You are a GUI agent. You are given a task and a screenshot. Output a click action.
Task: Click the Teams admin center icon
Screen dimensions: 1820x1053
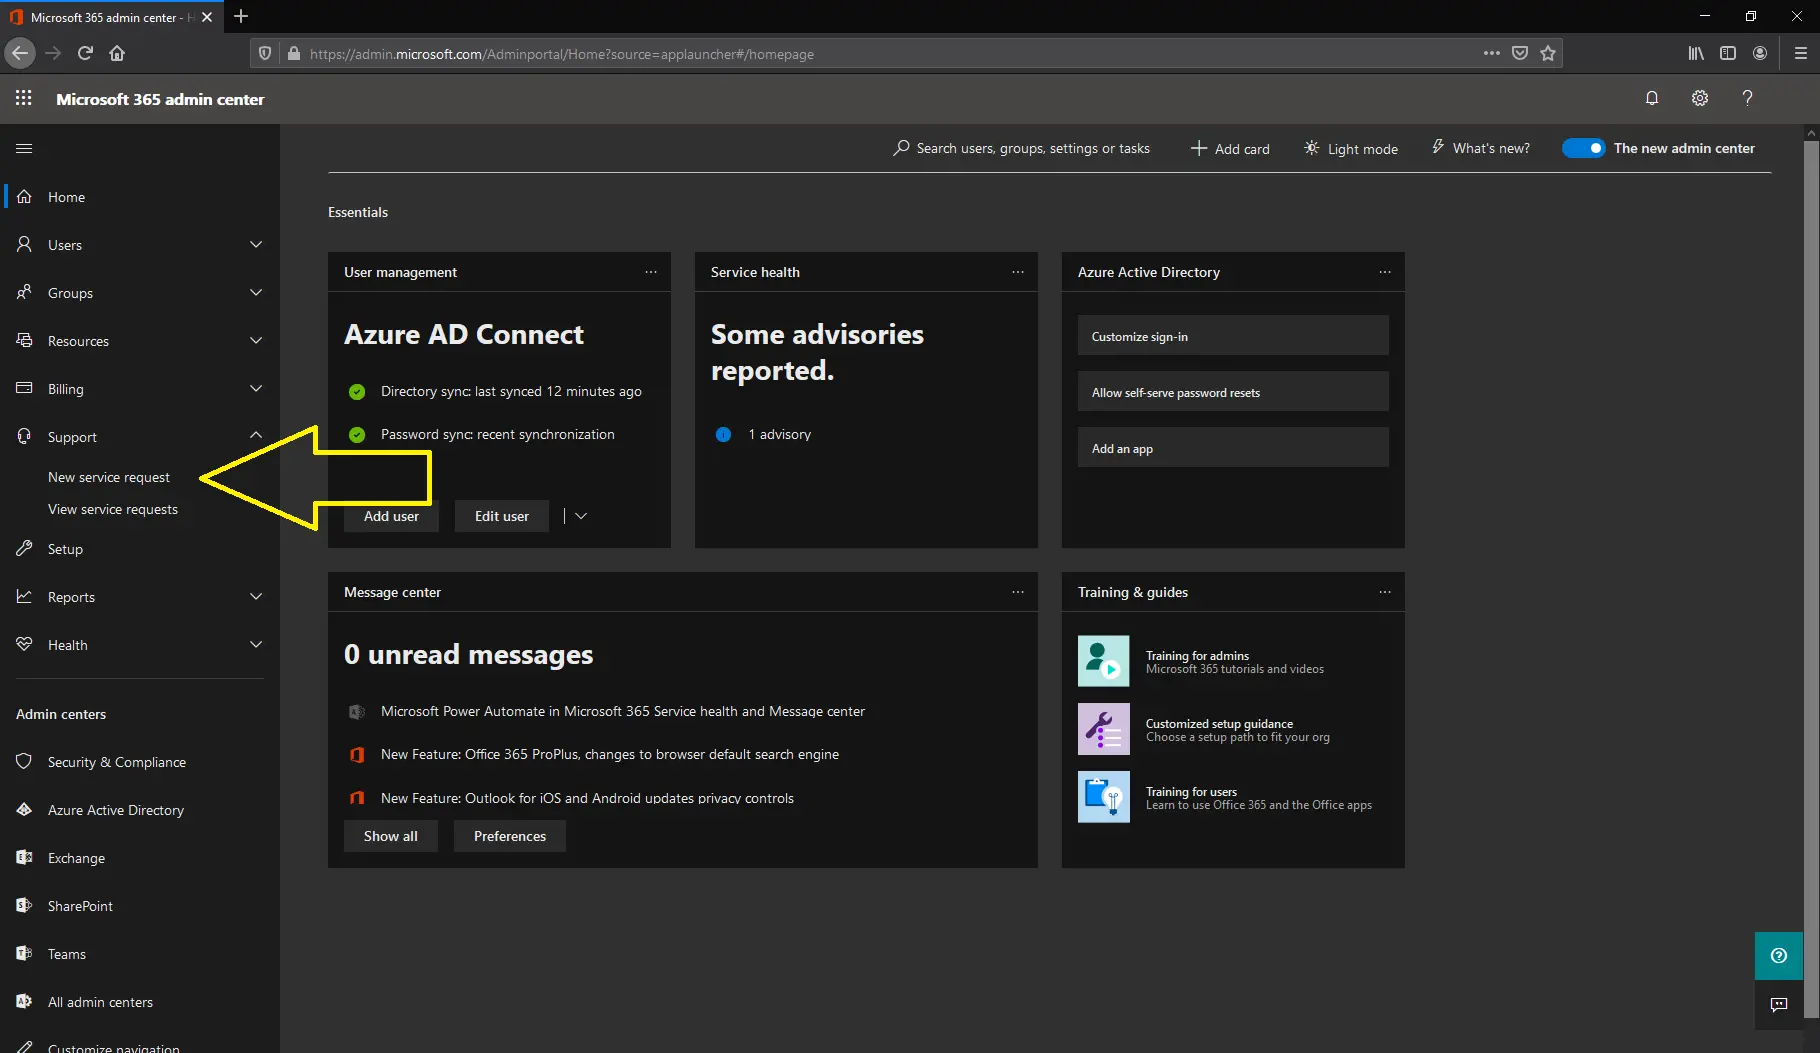click(25, 953)
